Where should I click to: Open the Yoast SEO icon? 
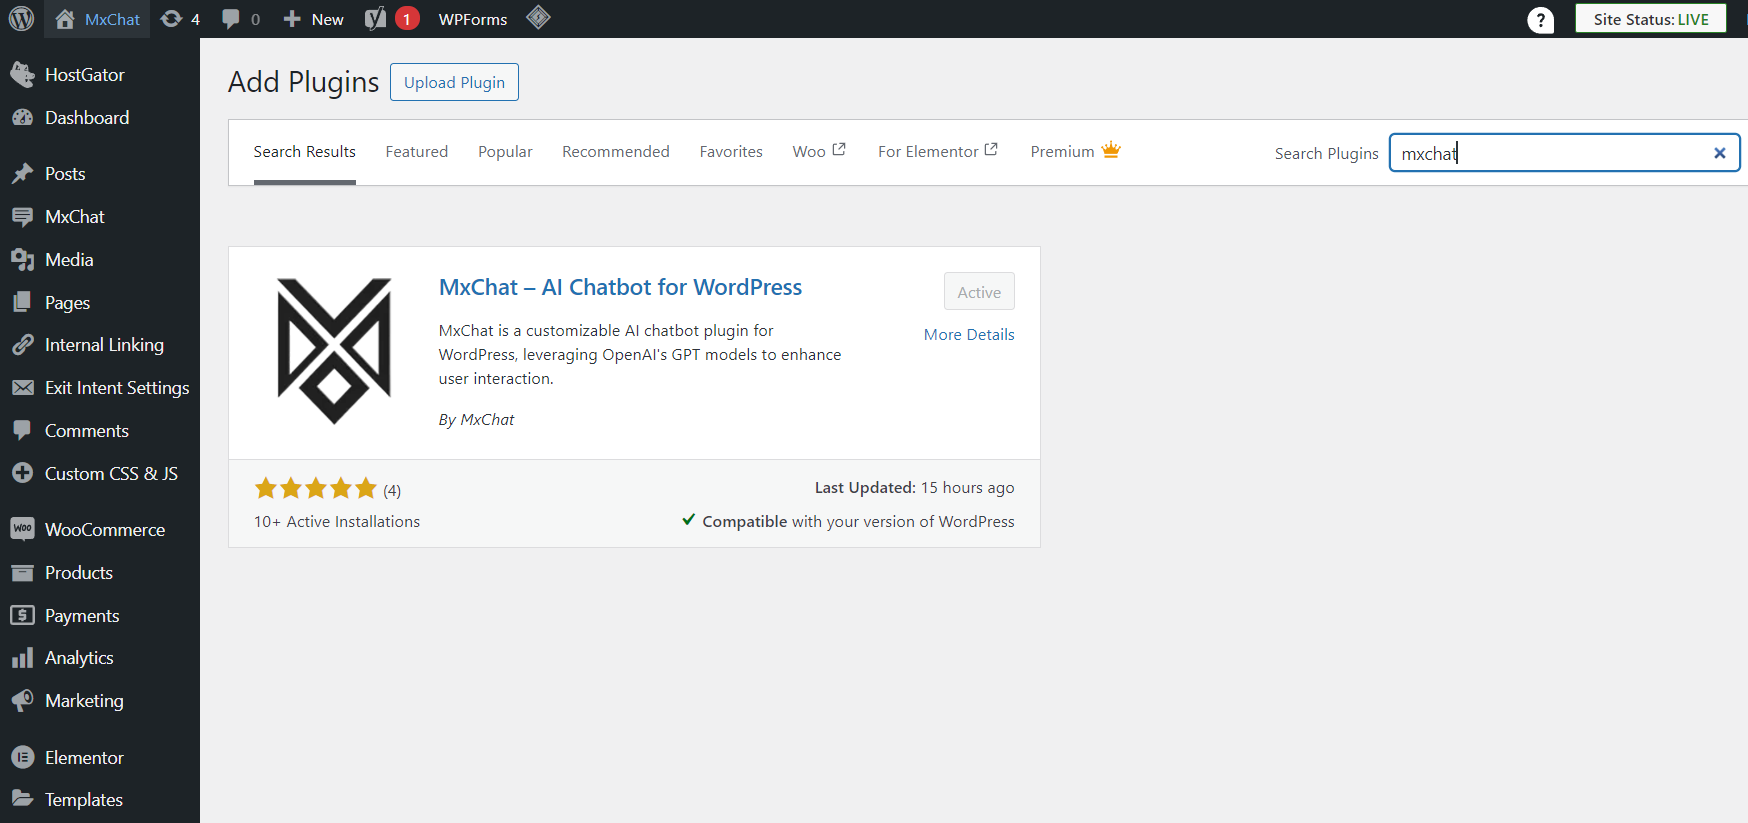[375, 19]
